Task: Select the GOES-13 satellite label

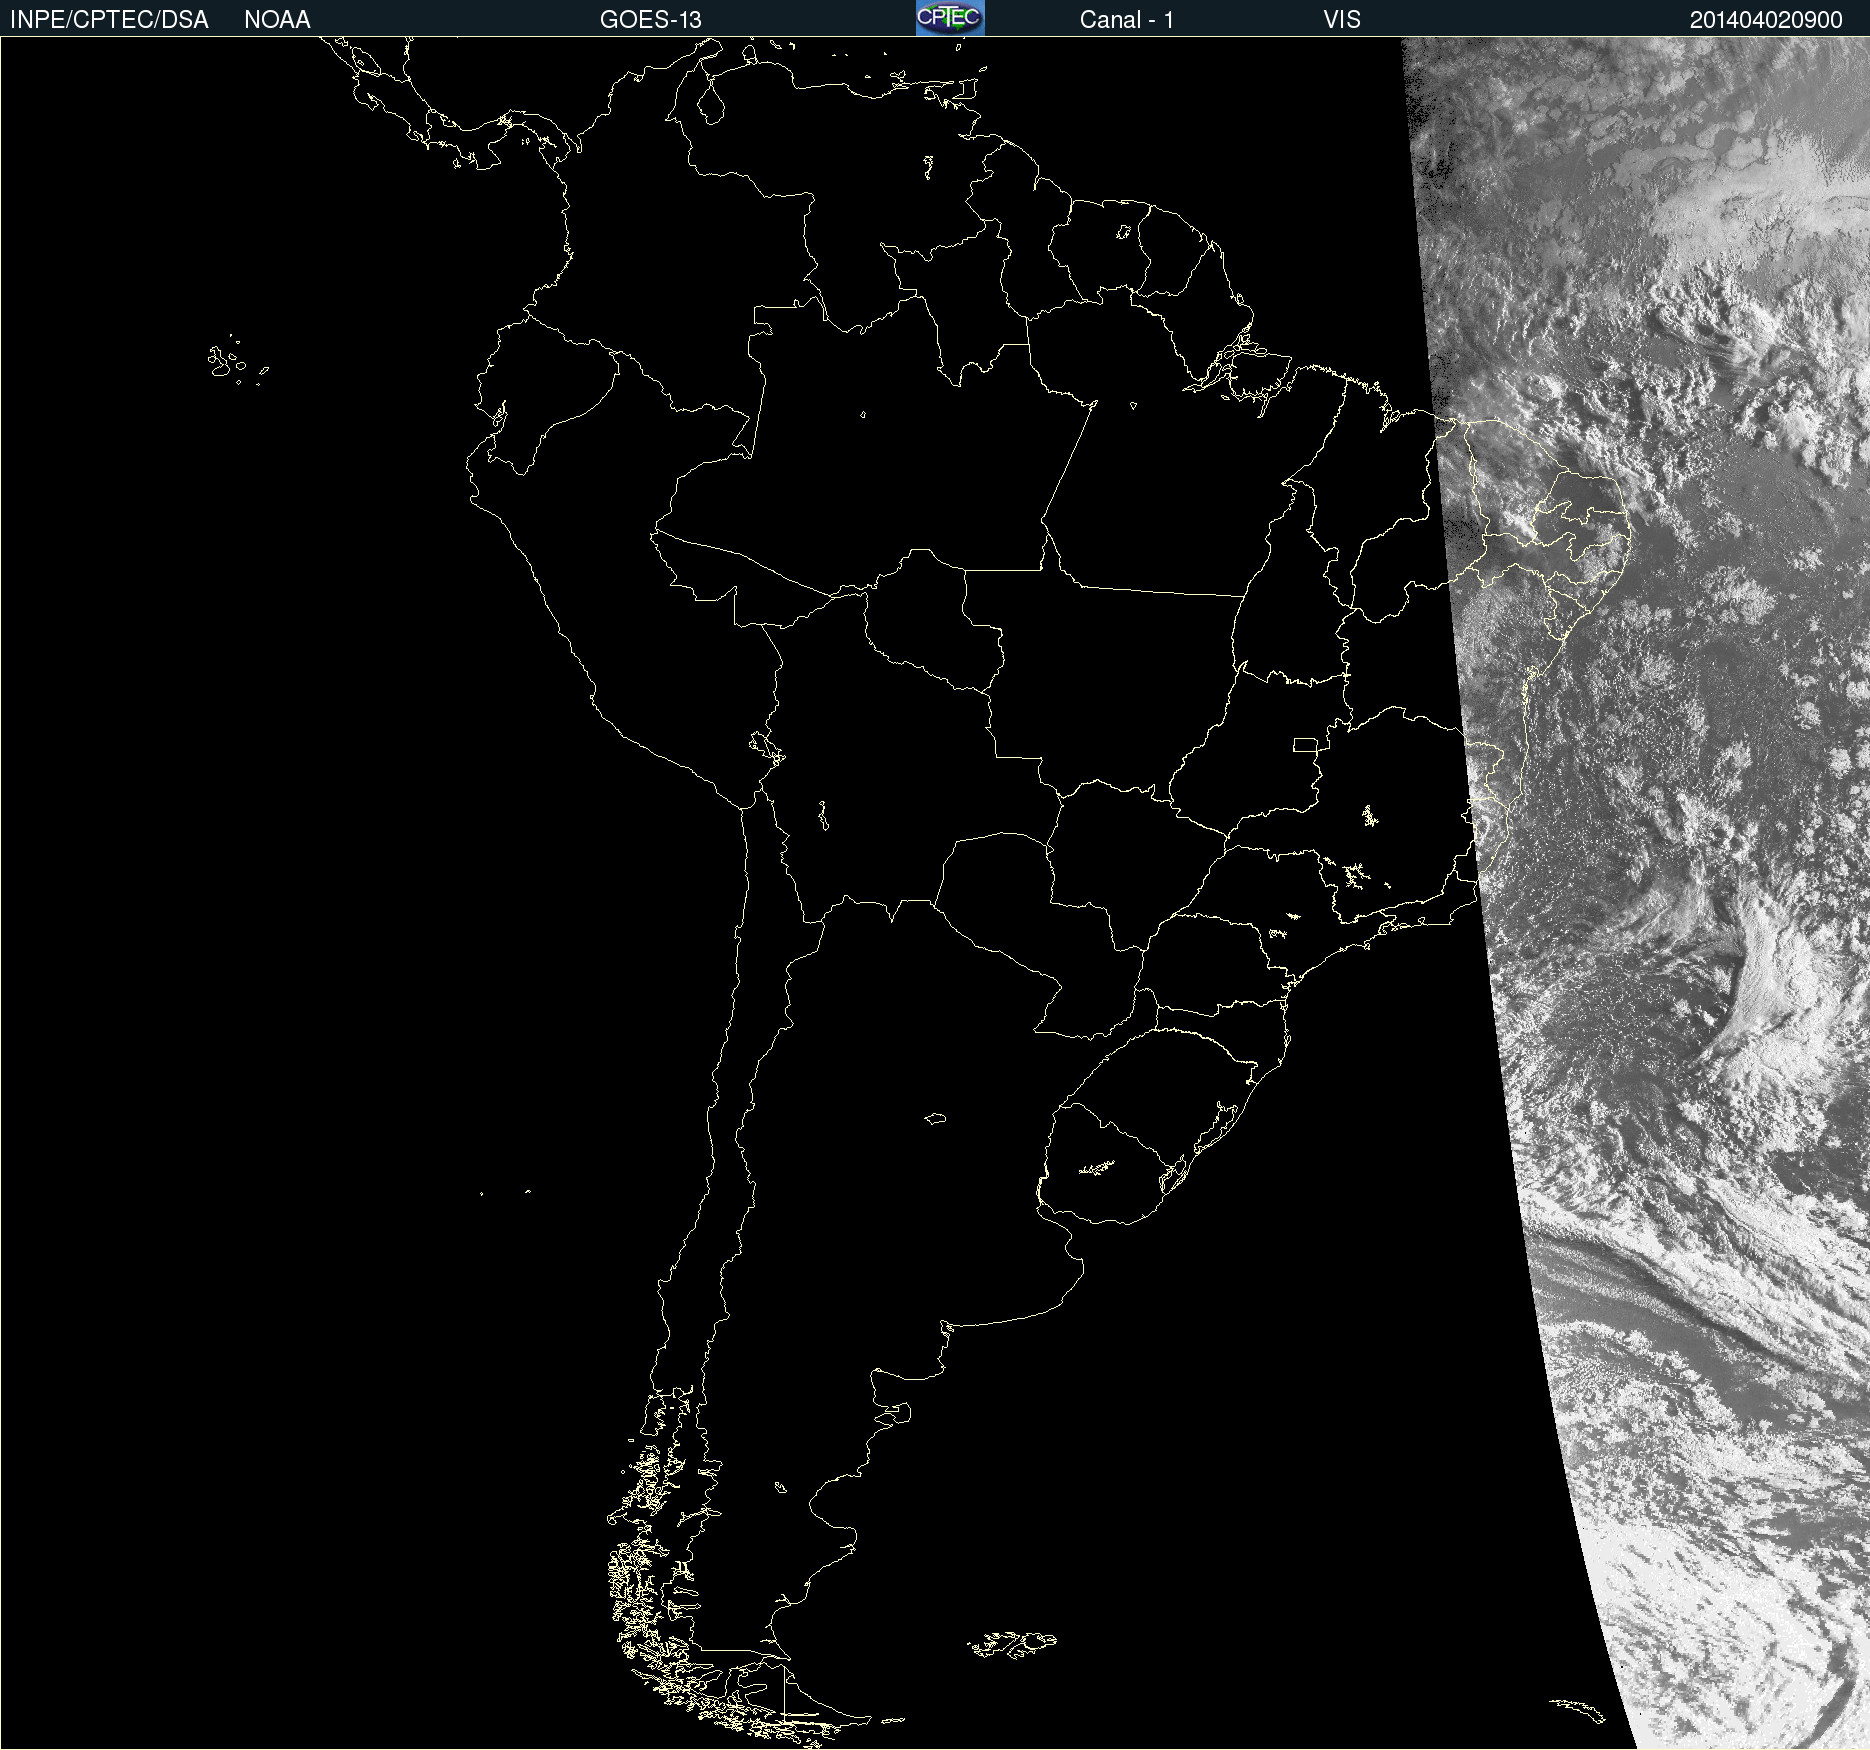Action: 651,20
